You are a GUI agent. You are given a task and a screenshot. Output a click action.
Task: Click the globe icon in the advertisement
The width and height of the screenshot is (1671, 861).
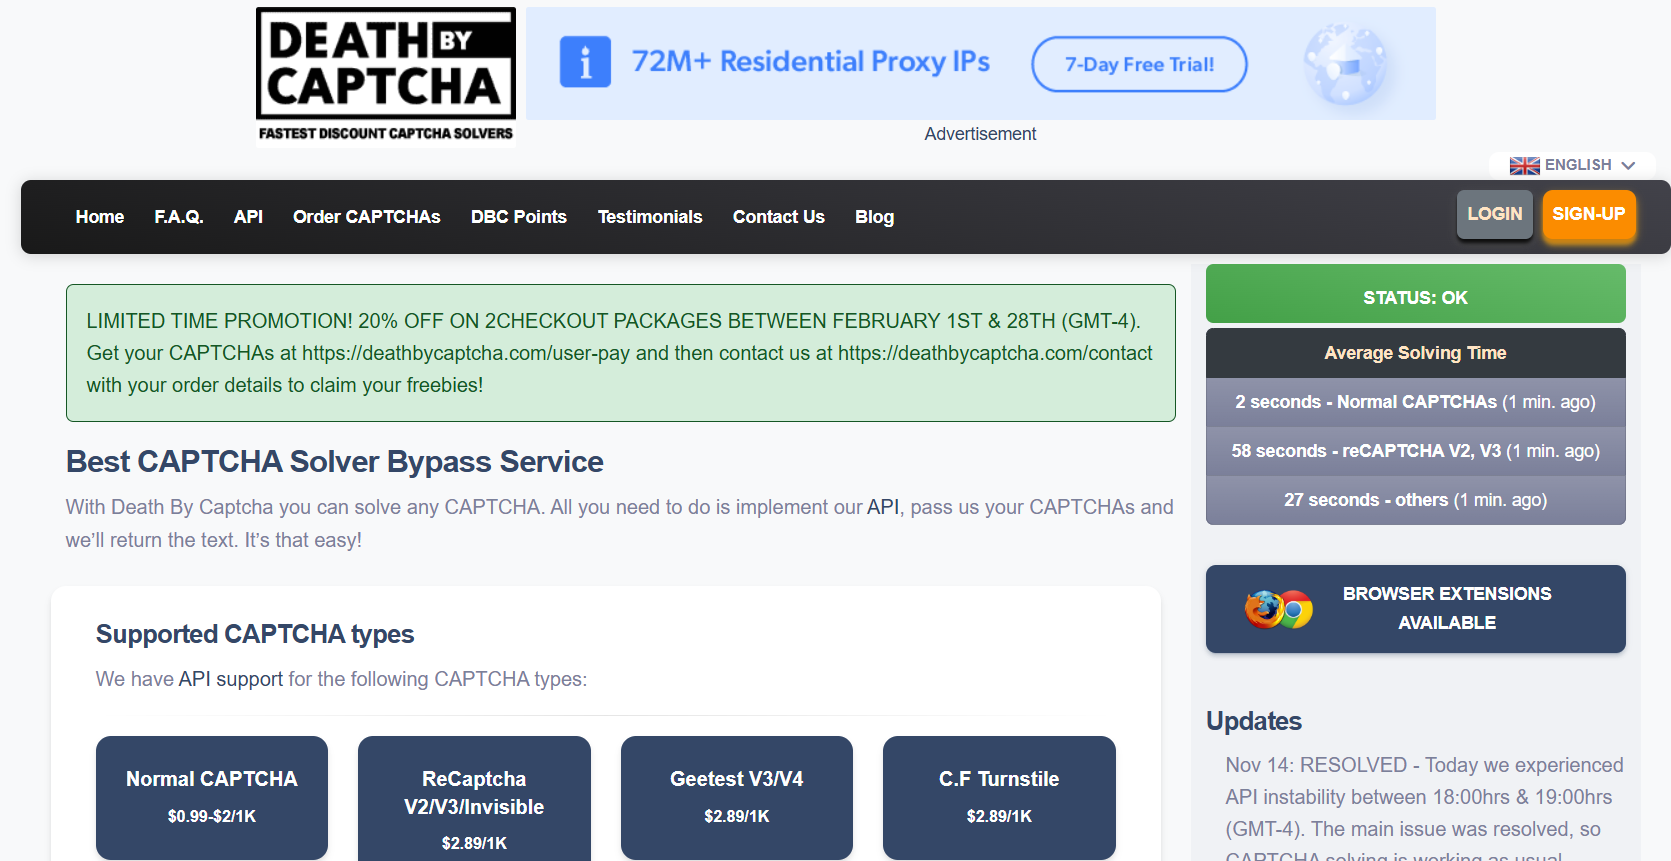1346,64
